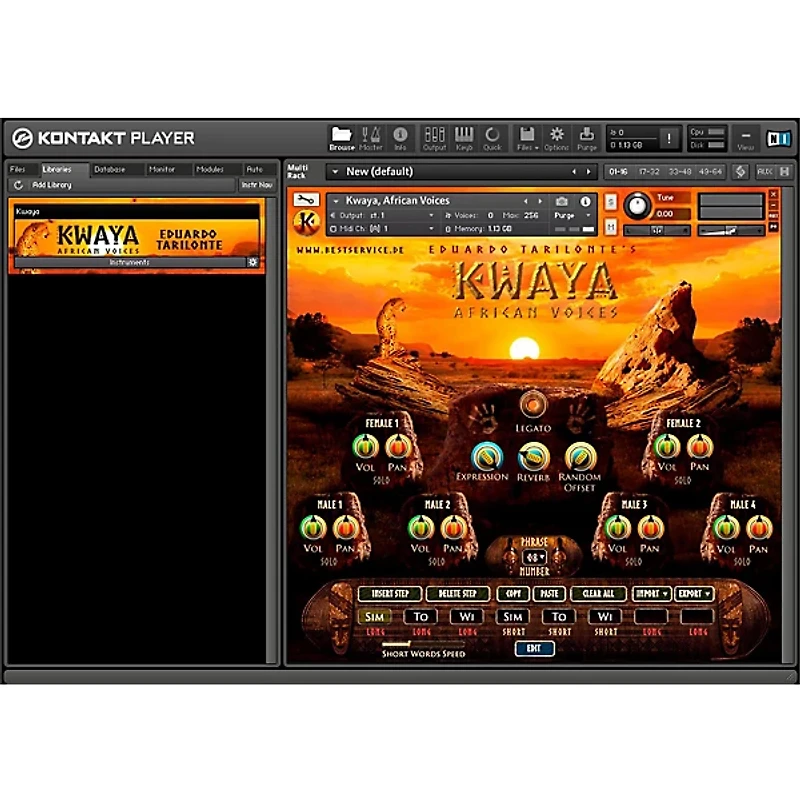
Task: Toggle the Kontakt Player logo
Action: click(x=103, y=138)
